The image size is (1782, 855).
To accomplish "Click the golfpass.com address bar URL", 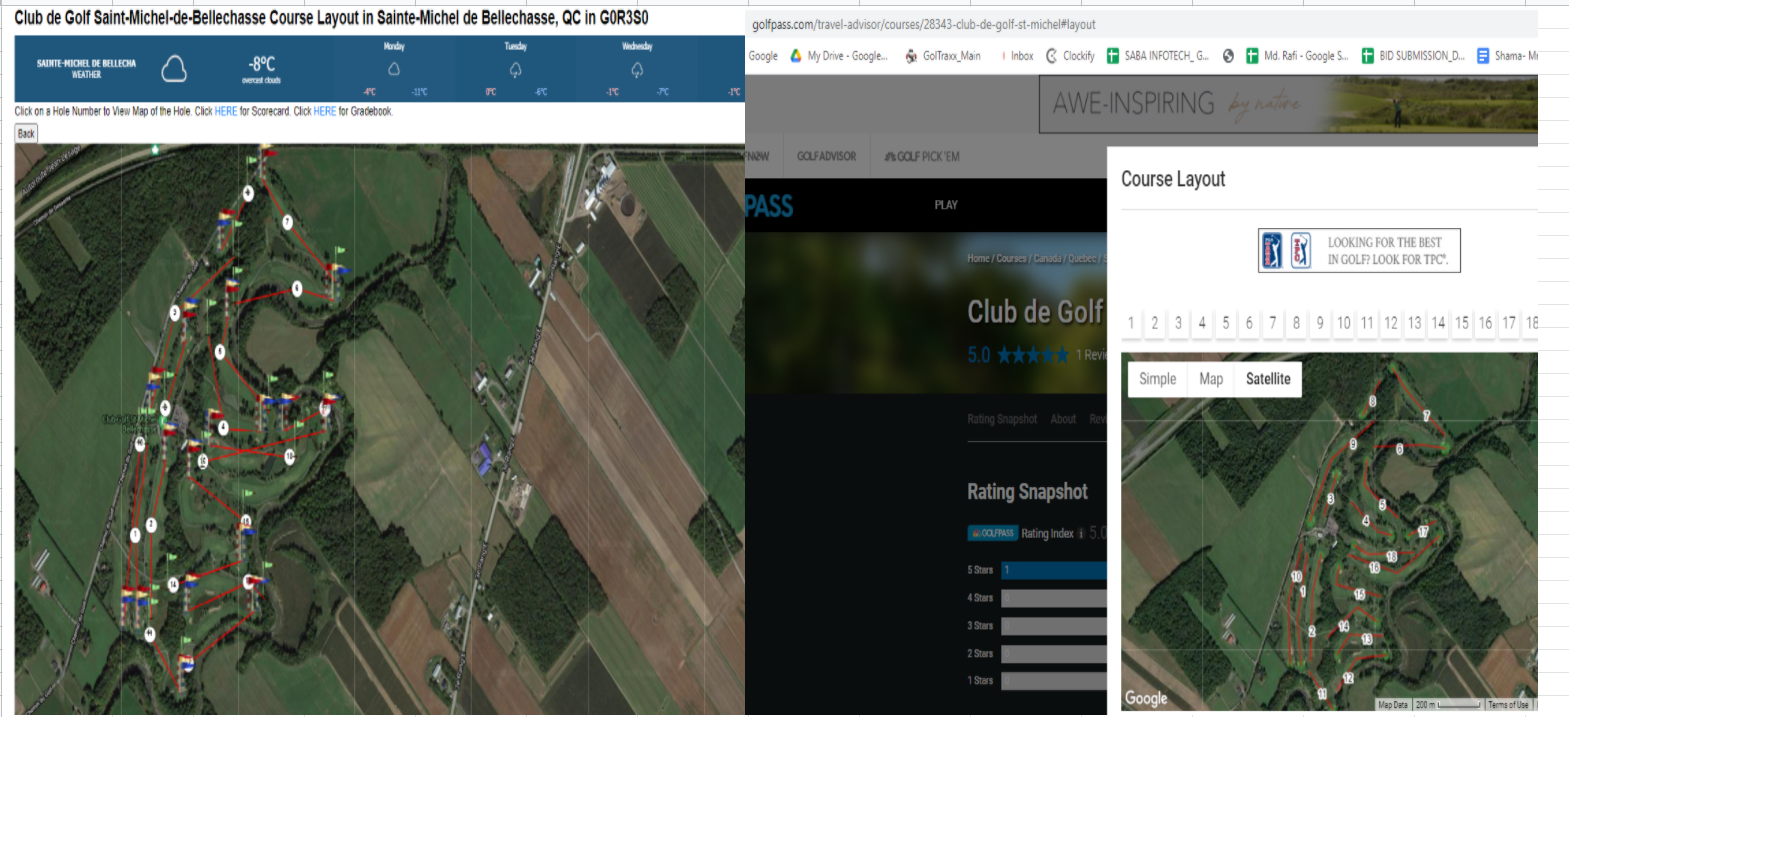I will [924, 24].
